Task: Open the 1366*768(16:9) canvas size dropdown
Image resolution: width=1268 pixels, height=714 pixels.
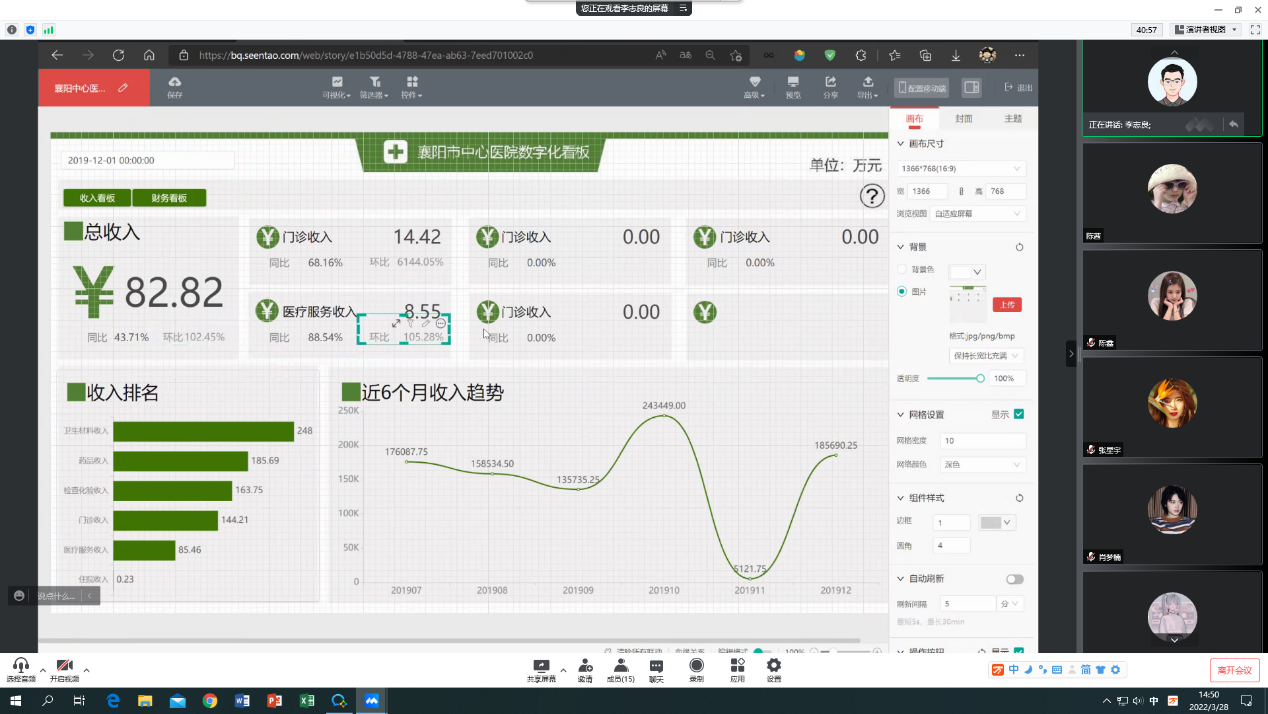Action: tap(961, 169)
